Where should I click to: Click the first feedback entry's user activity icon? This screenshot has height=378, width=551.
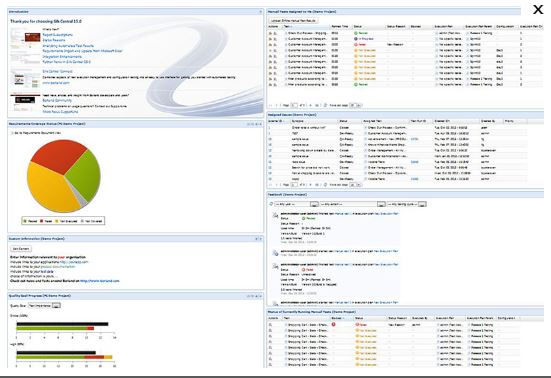[275, 215]
